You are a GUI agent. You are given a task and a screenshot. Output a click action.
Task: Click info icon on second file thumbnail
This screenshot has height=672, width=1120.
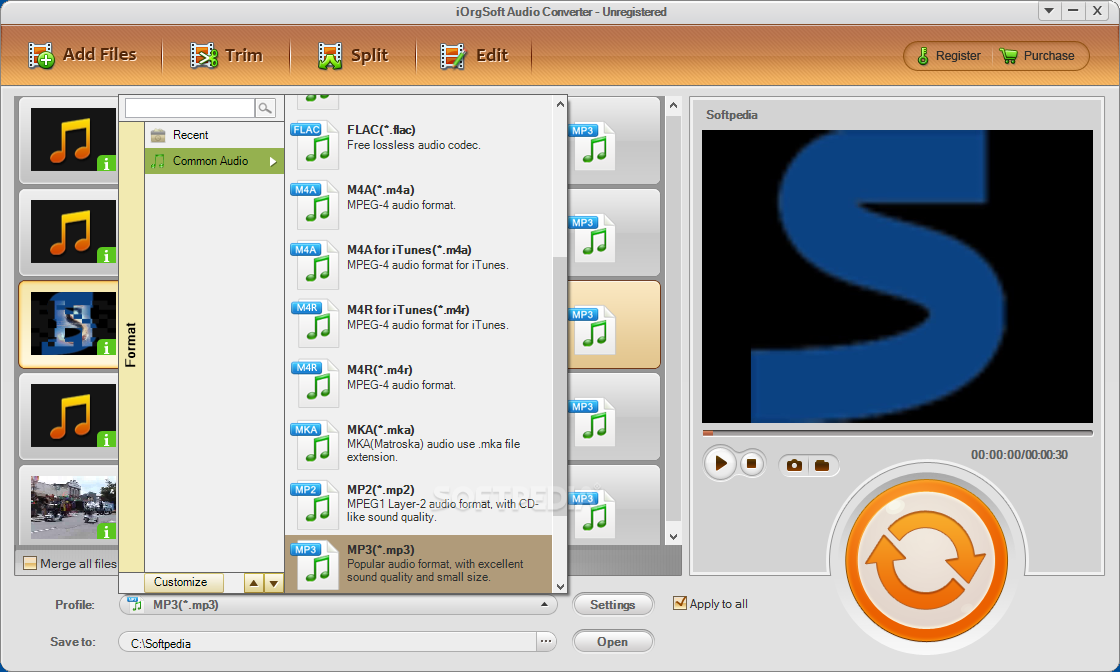click(x=106, y=256)
